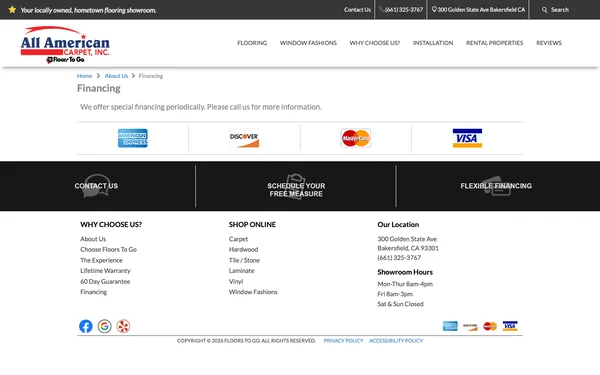Go to Rental Properties page
The height and width of the screenshot is (375, 600).
click(x=494, y=43)
